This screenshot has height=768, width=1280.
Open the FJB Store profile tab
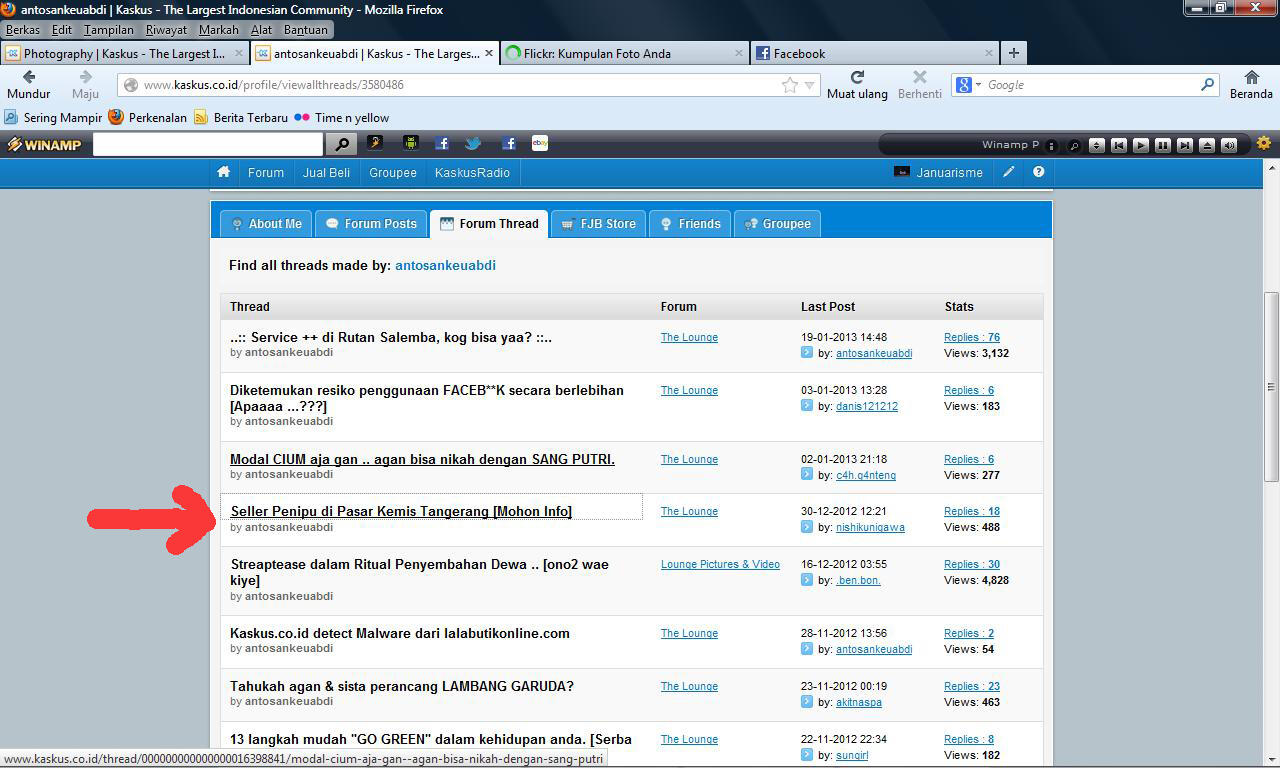599,223
